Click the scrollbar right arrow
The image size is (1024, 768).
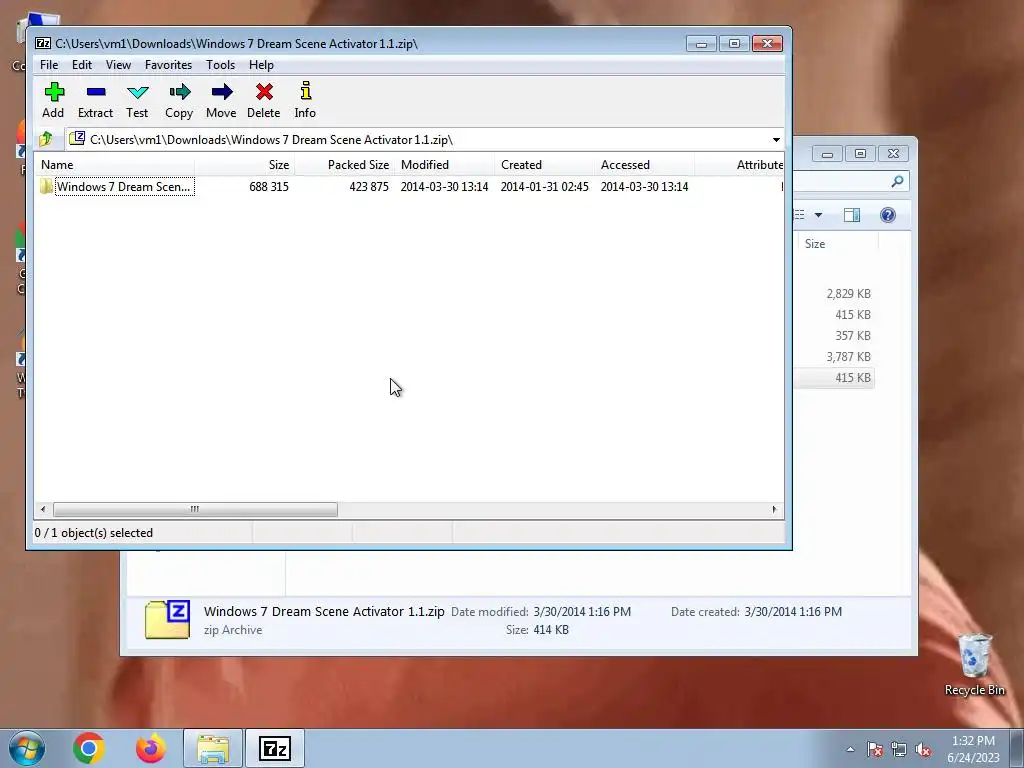(775, 509)
